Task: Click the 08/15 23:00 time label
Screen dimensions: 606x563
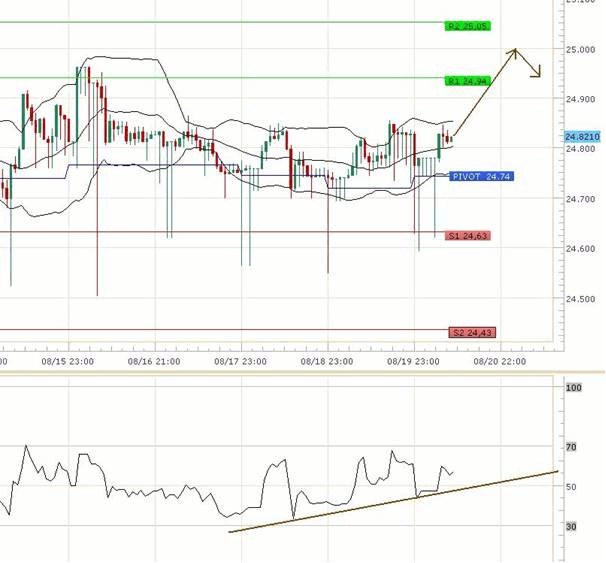Action: point(68,362)
